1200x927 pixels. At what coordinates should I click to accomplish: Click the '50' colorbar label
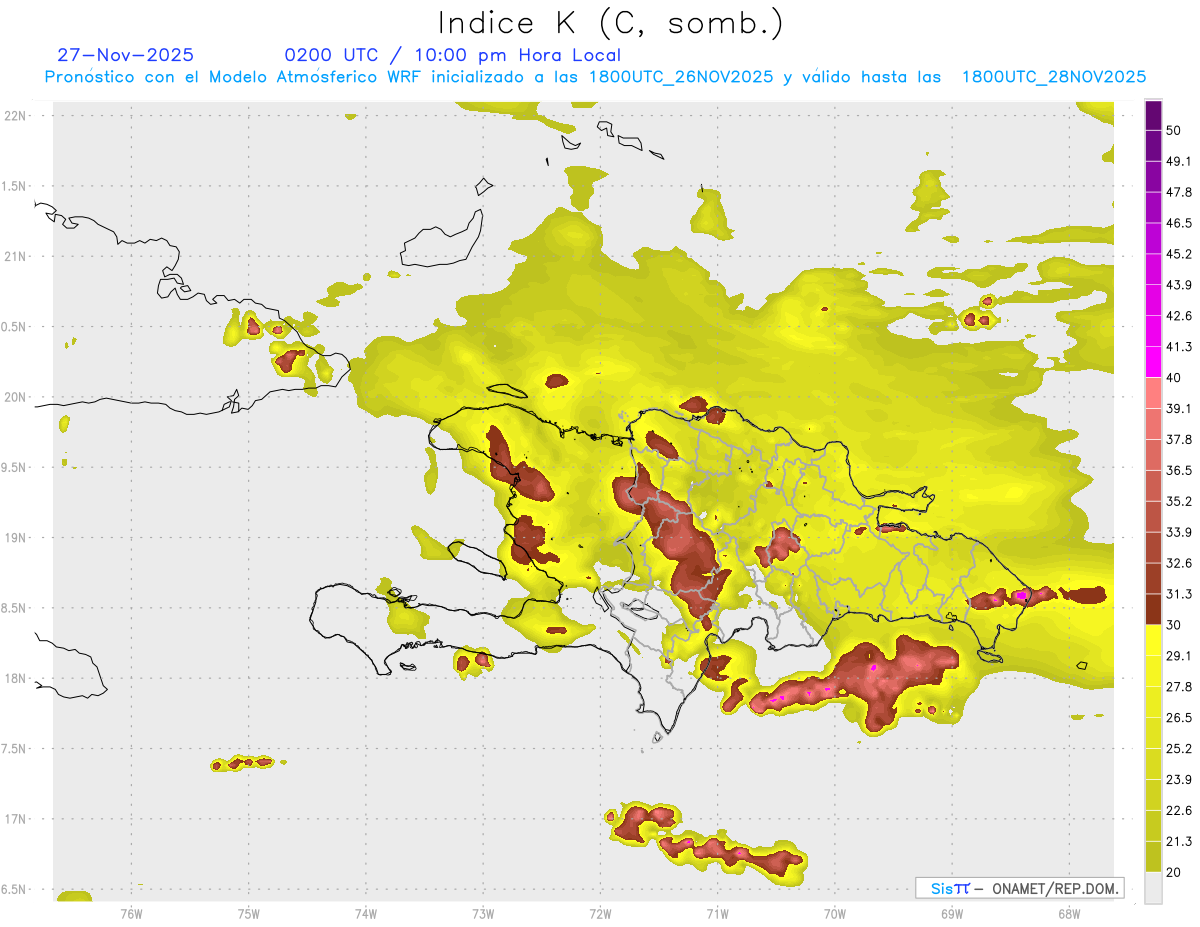point(1173,130)
